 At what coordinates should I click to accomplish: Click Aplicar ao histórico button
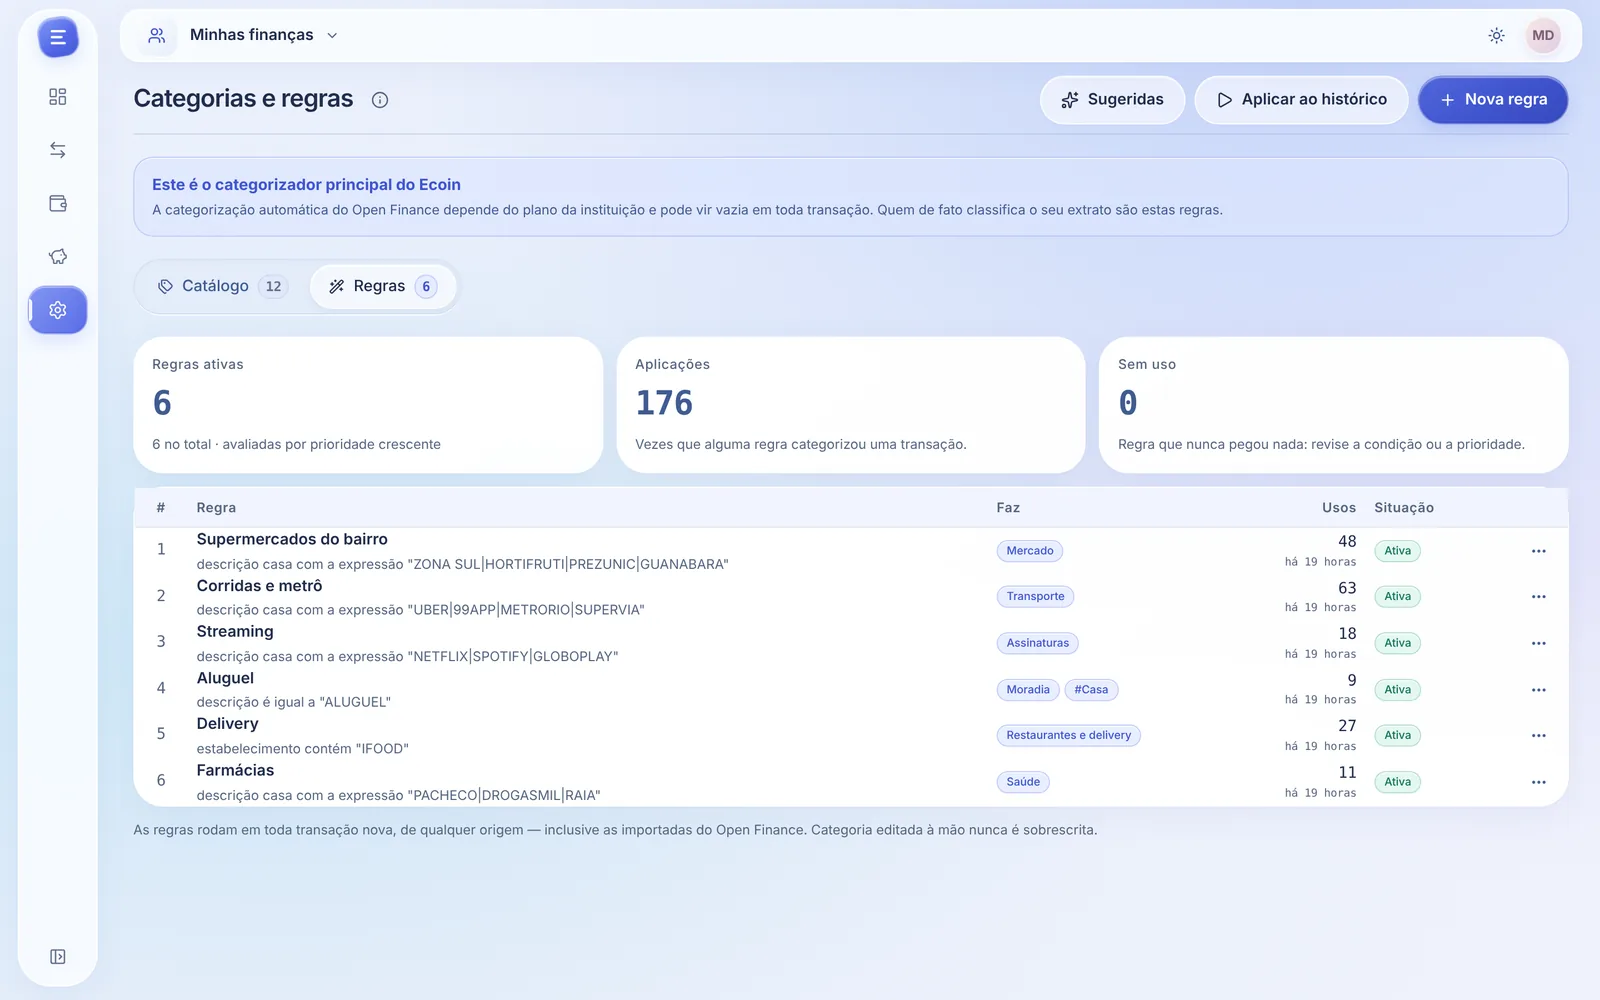(x=1301, y=100)
